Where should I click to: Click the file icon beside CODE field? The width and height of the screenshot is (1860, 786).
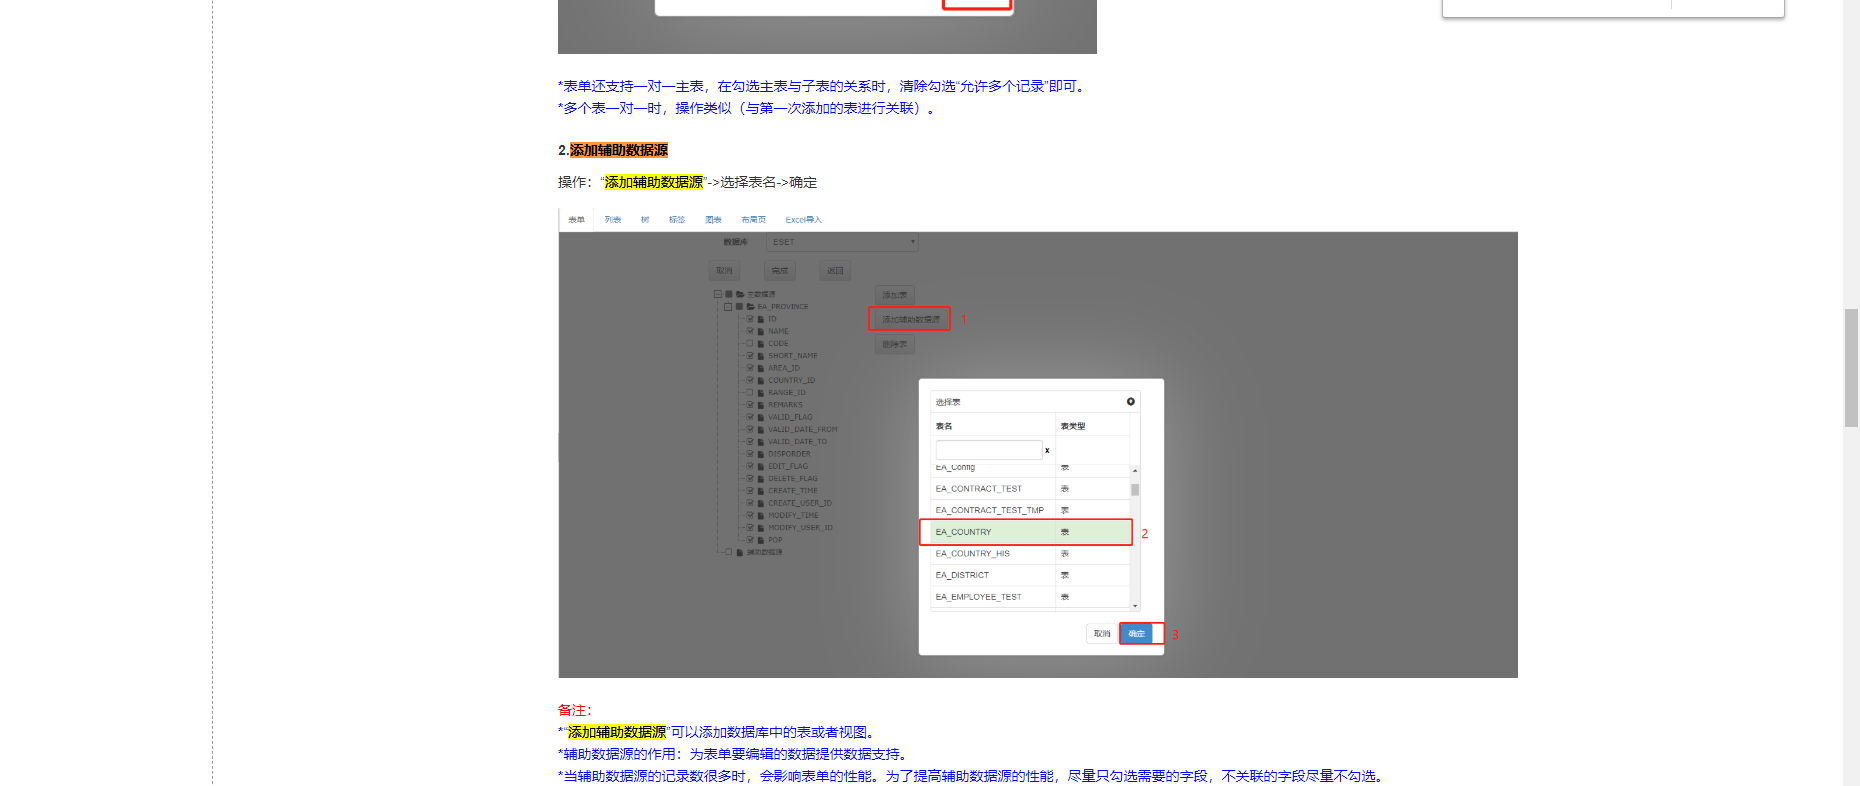[x=761, y=344]
